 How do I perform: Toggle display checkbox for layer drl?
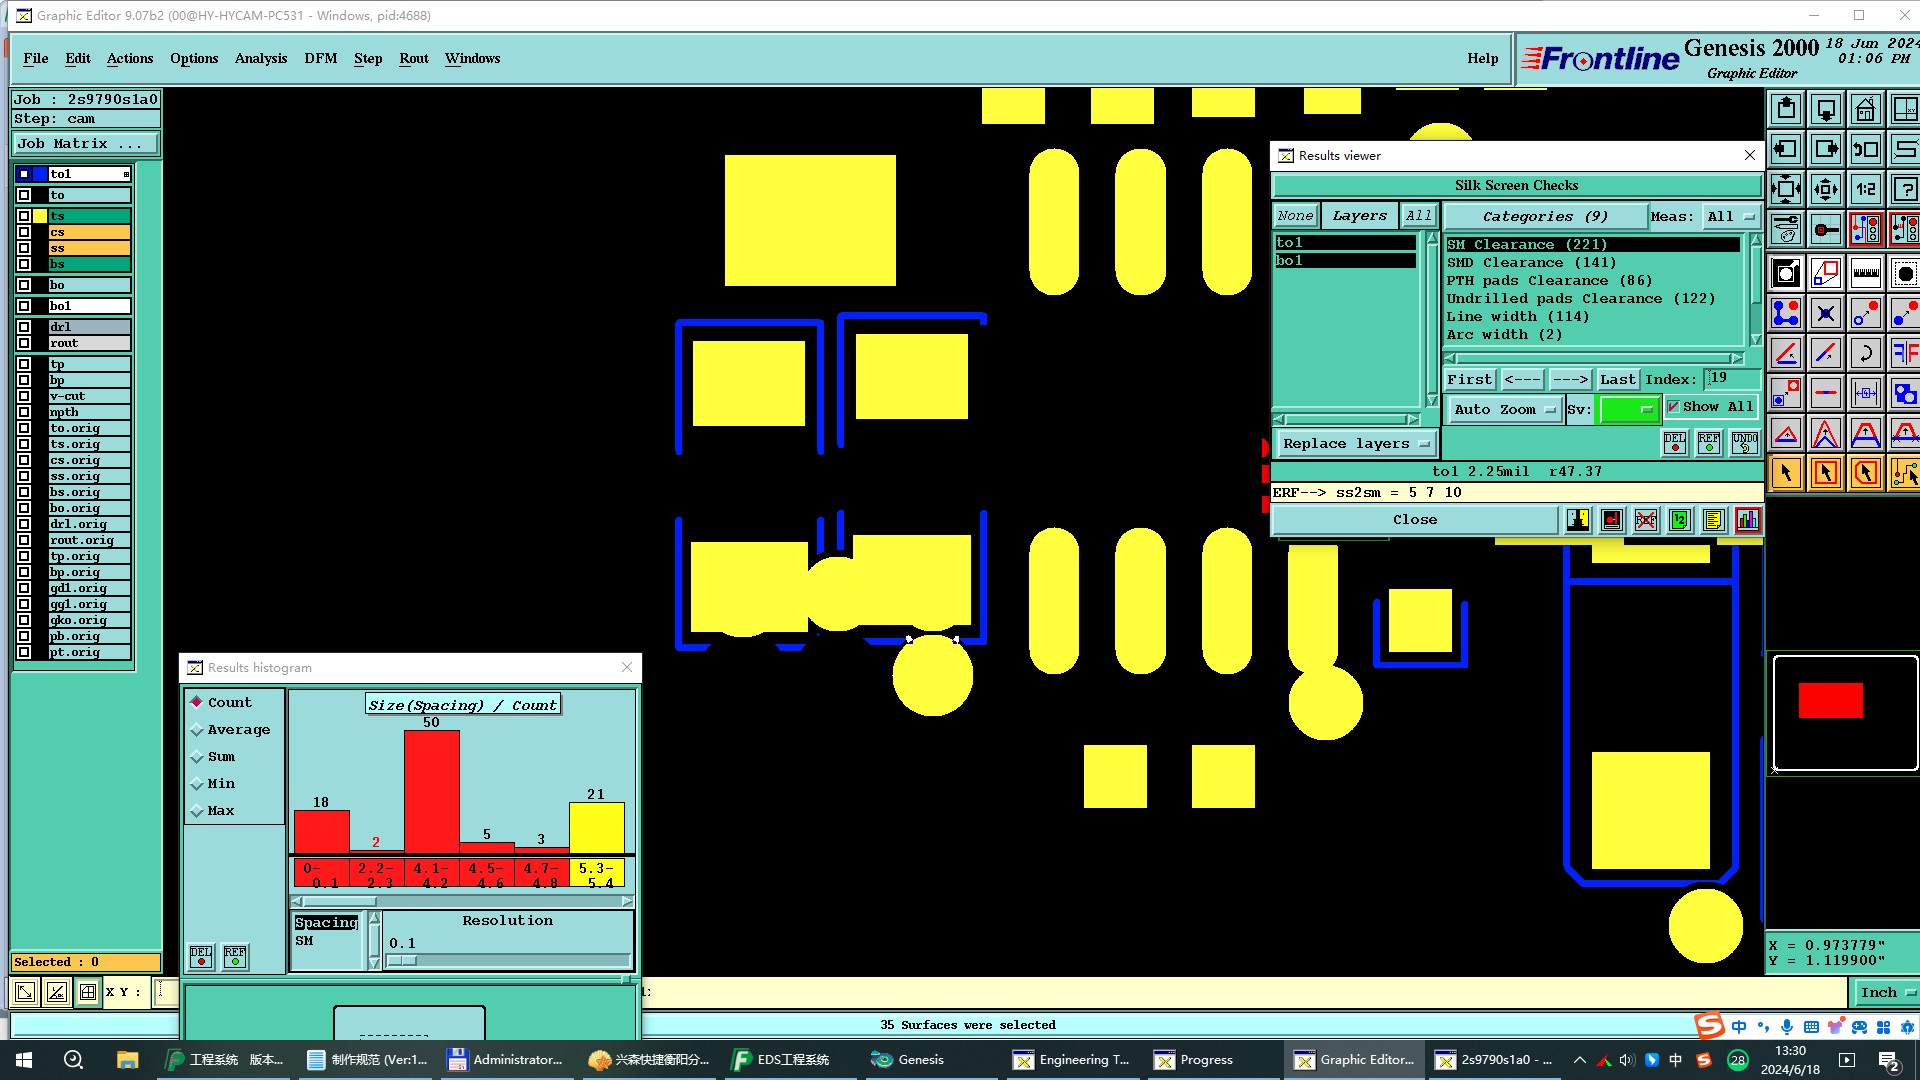24,327
